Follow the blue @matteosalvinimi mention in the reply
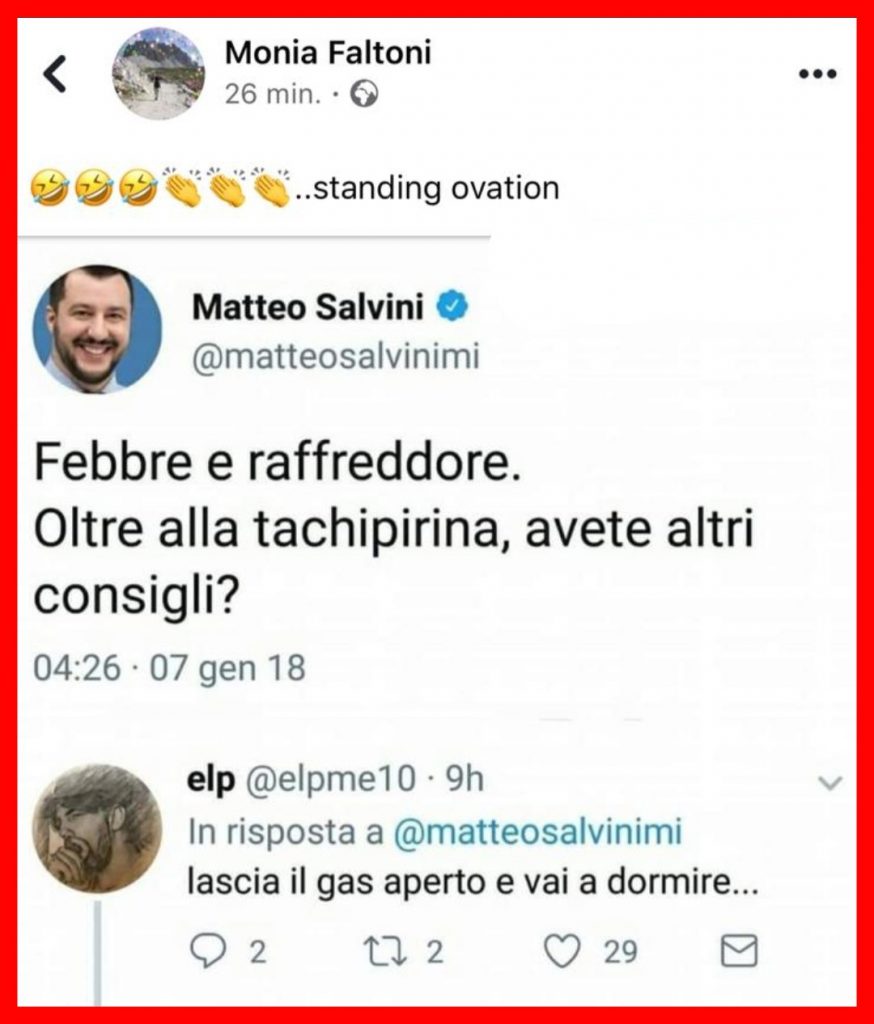This screenshot has width=874, height=1024. coord(538,832)
